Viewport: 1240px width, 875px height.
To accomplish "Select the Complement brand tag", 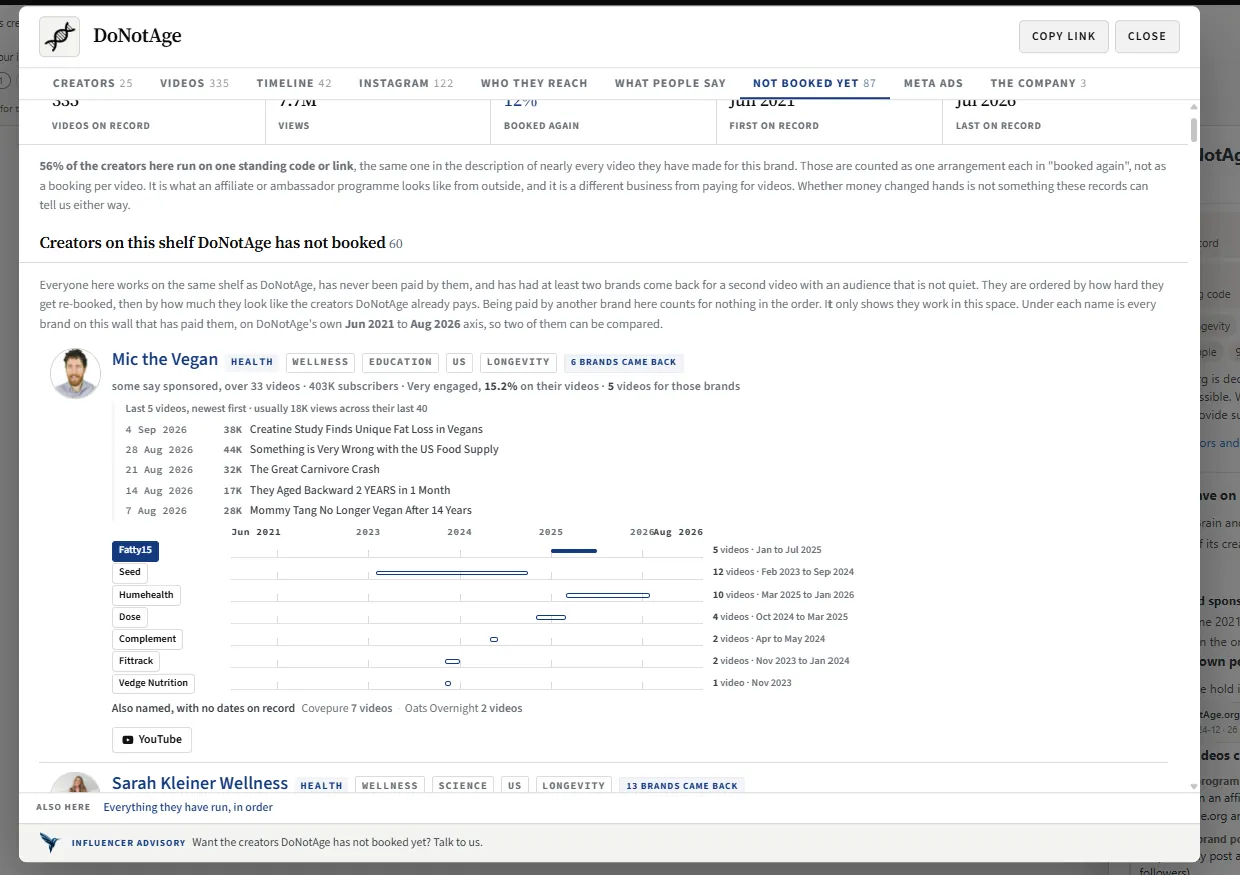I will coord(147,639).
